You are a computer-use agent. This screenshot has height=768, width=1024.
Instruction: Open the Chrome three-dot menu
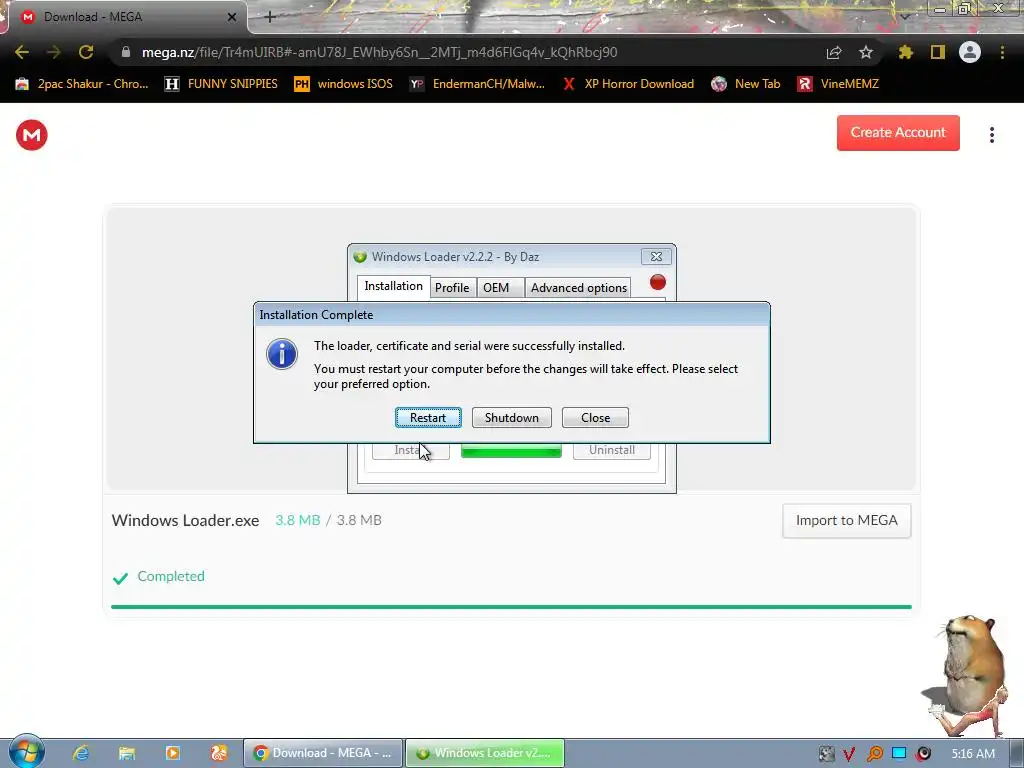coord(1002,52)
